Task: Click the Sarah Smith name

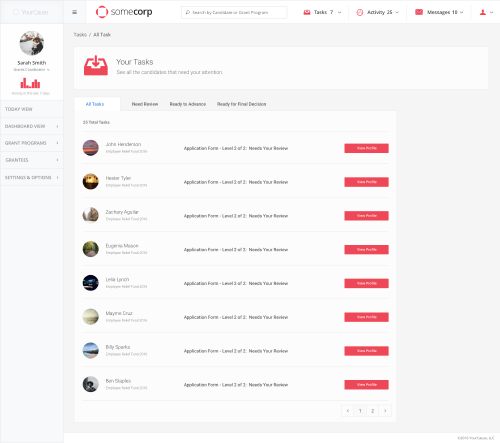Action: [32, 63]
